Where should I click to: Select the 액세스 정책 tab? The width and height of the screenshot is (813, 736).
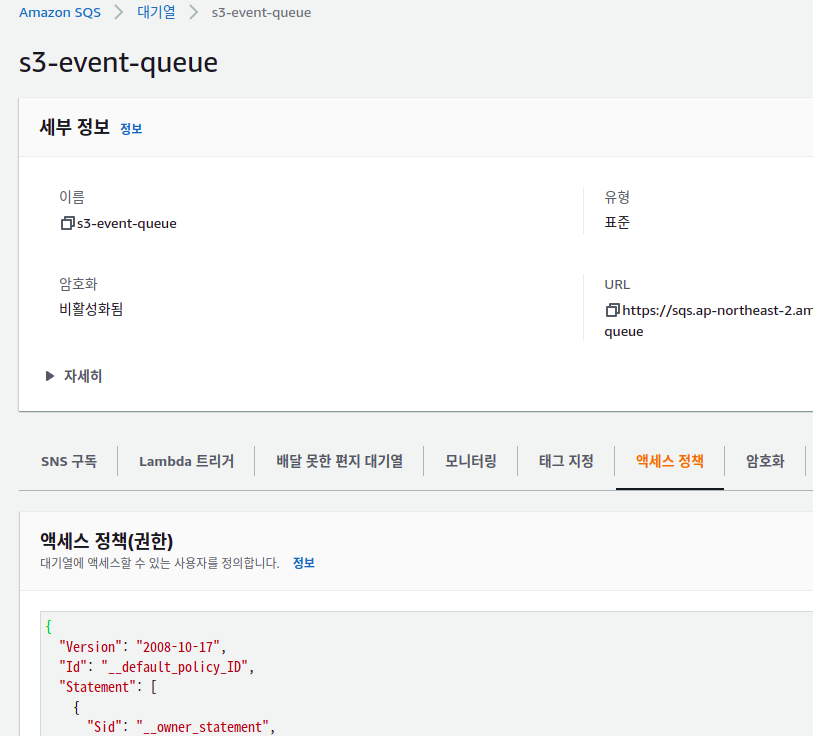pyautogui.click(x=670, y=461)
